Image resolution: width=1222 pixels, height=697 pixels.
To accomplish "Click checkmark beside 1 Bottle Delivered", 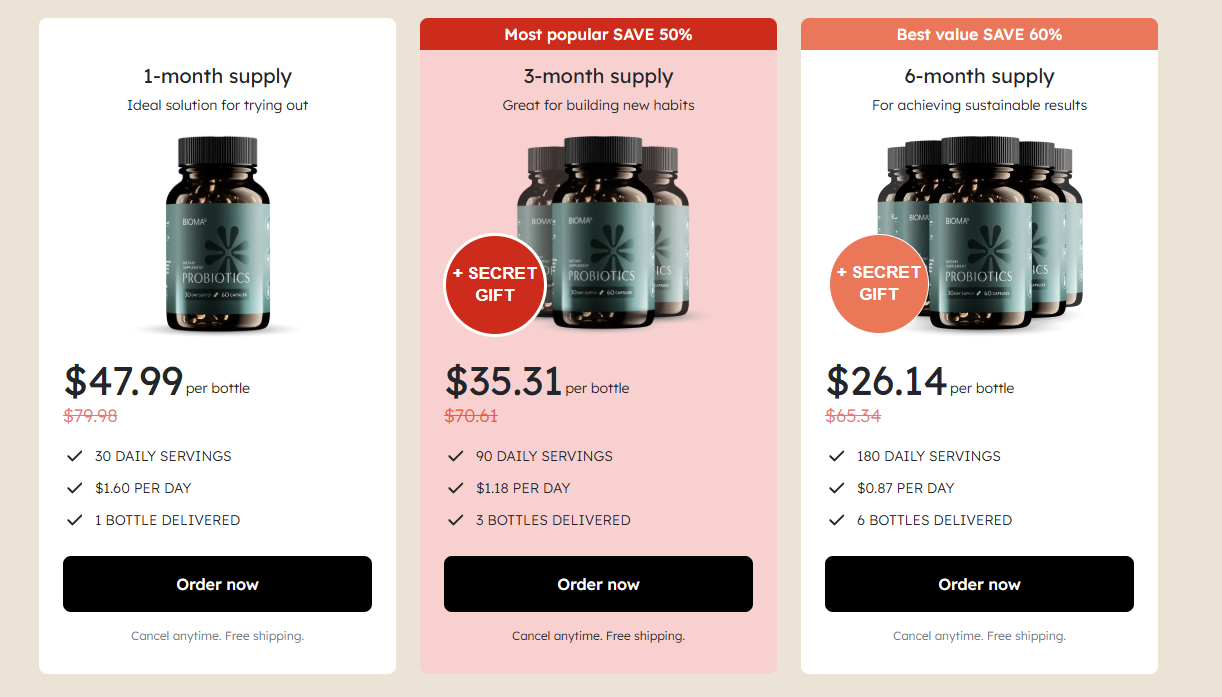I will point(74,520).
